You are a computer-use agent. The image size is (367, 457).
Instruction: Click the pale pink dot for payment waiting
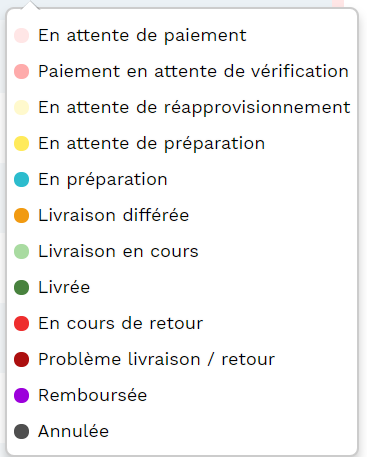pyautogui.click(x=21, y=35)
